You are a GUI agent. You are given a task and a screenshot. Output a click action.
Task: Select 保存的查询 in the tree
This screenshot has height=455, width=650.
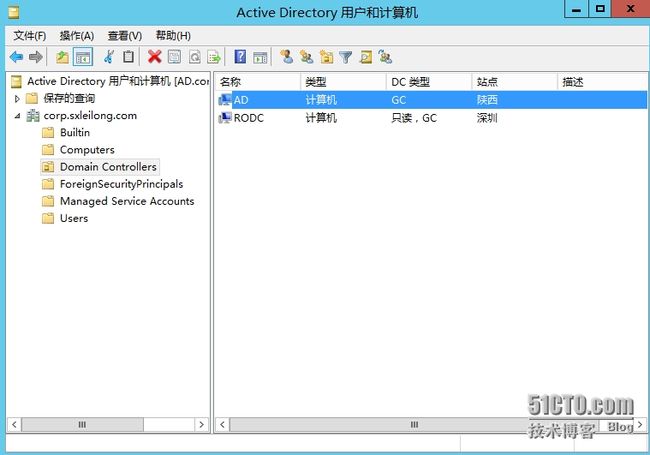[69, 98]
